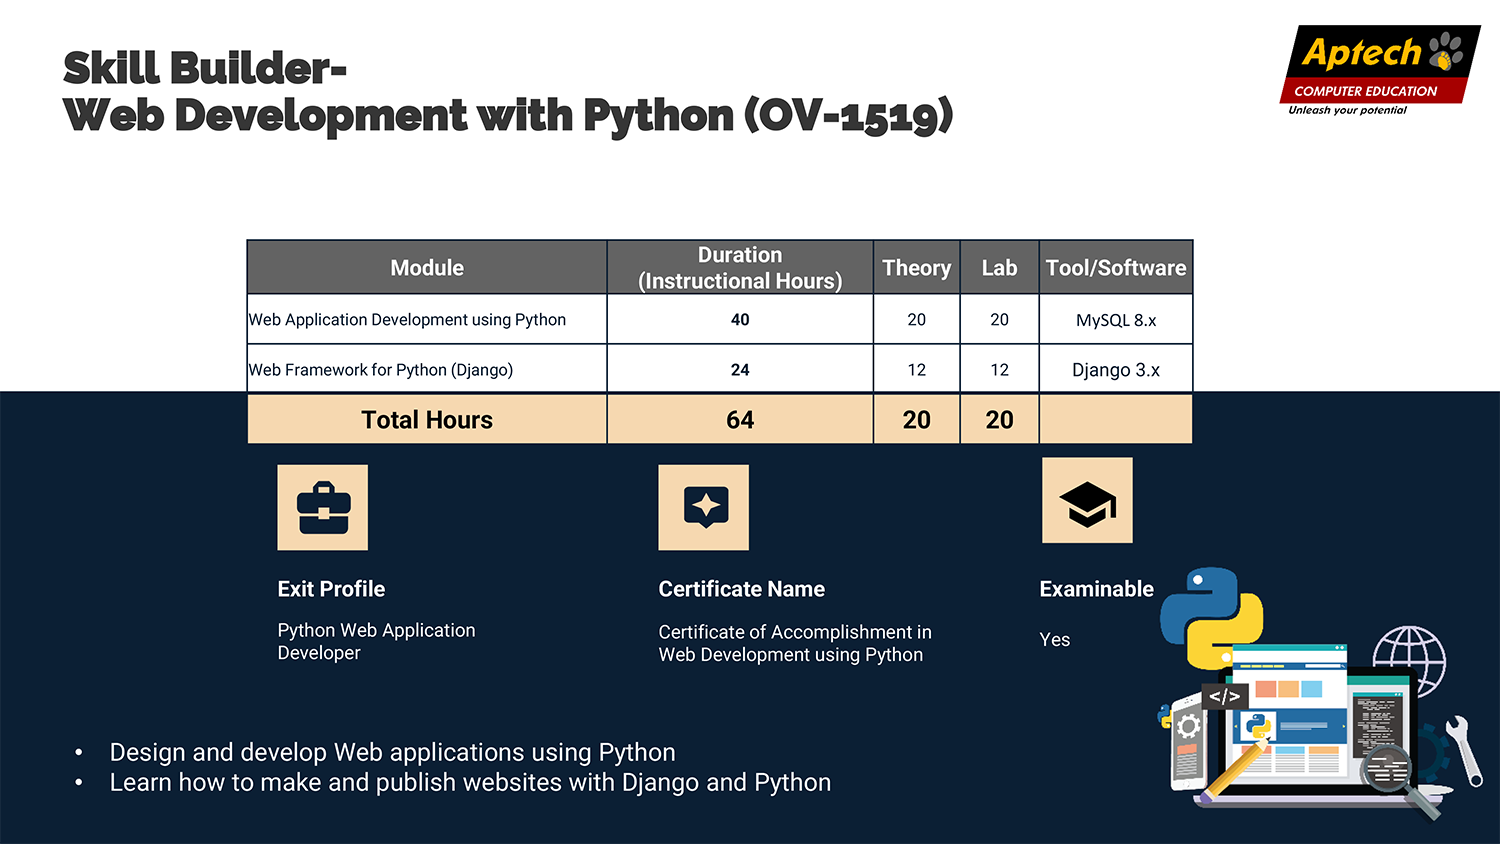The height and width of the screenshot is (844, 1500).
Task: Click the code tag </> badge
Action: [x=1224, y=697]
